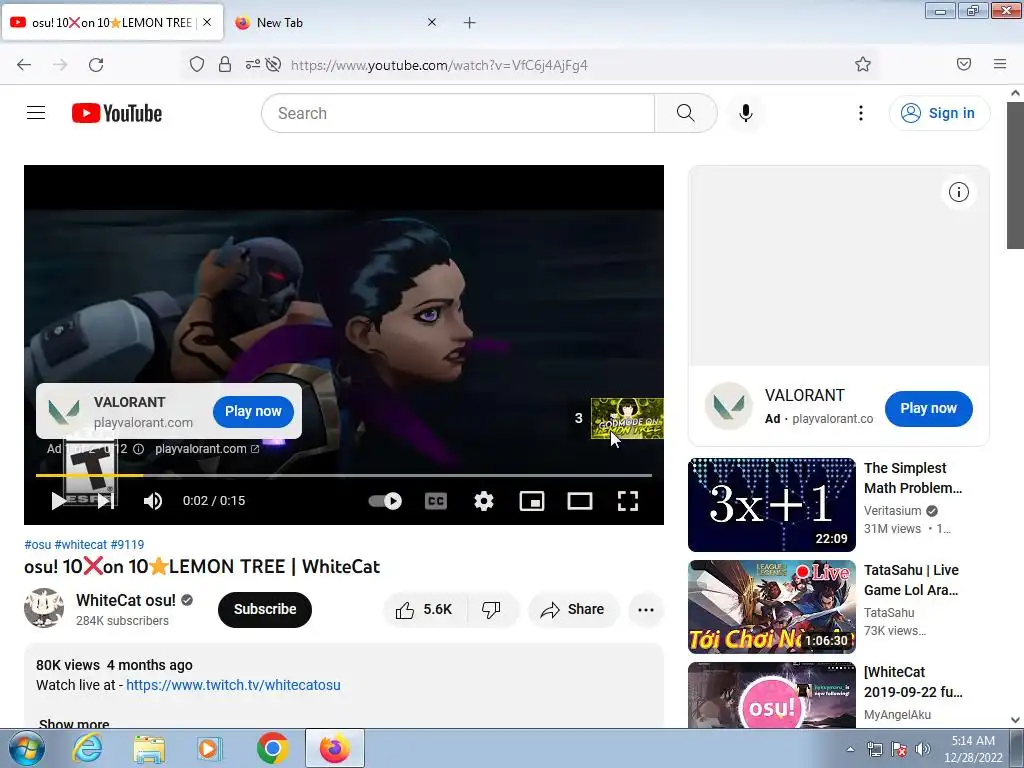Focus the YouTube Search field

pyautogui.click(x=458, y=113)
